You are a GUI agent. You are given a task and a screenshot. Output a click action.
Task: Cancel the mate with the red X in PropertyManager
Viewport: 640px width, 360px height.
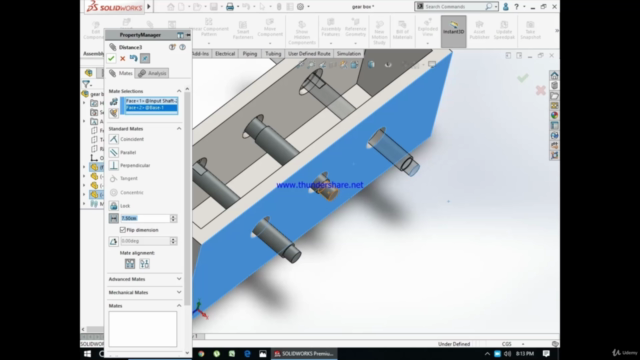click(x=122, y=59)
